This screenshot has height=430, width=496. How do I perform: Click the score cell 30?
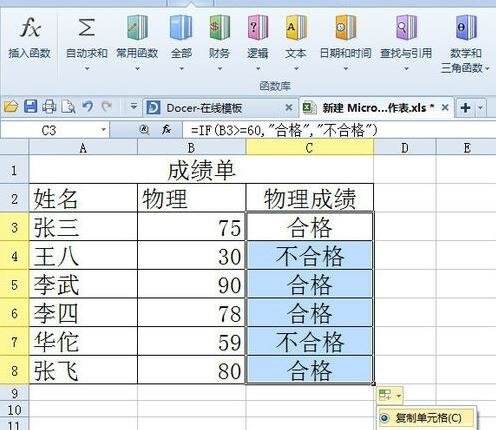tap(192, 256)
